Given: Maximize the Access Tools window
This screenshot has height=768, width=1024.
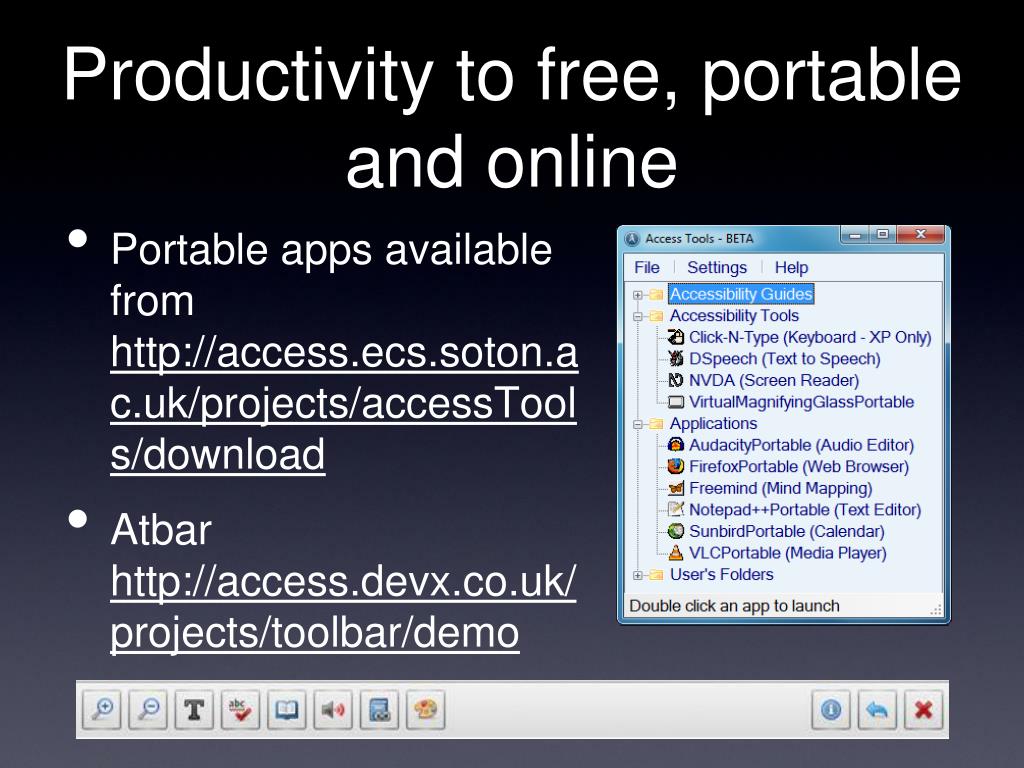Looking at the screenshot, I should point(882,234).
